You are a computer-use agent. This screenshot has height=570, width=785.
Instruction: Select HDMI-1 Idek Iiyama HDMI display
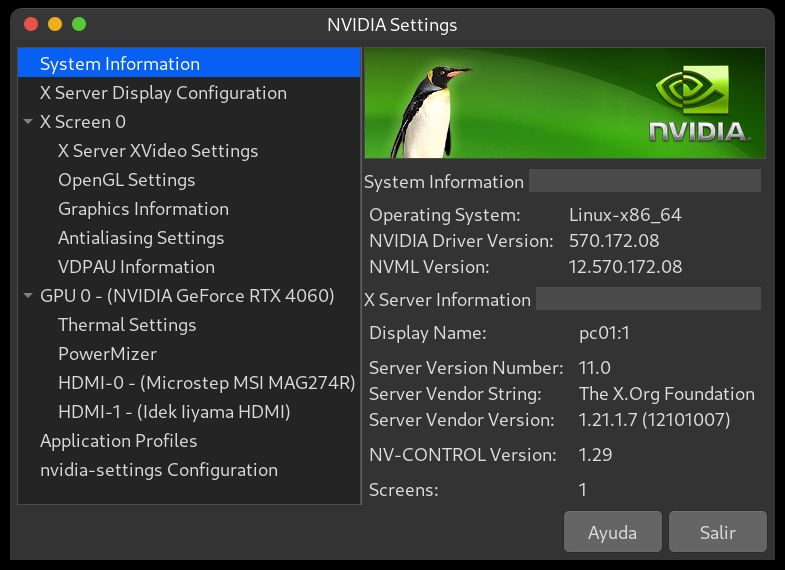click(x=174, y=412)
